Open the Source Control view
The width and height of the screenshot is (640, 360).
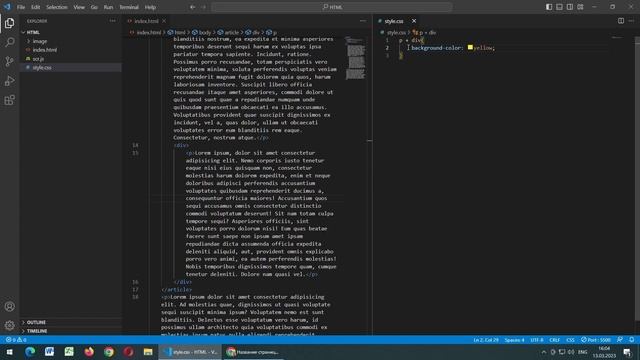(9, 61)
